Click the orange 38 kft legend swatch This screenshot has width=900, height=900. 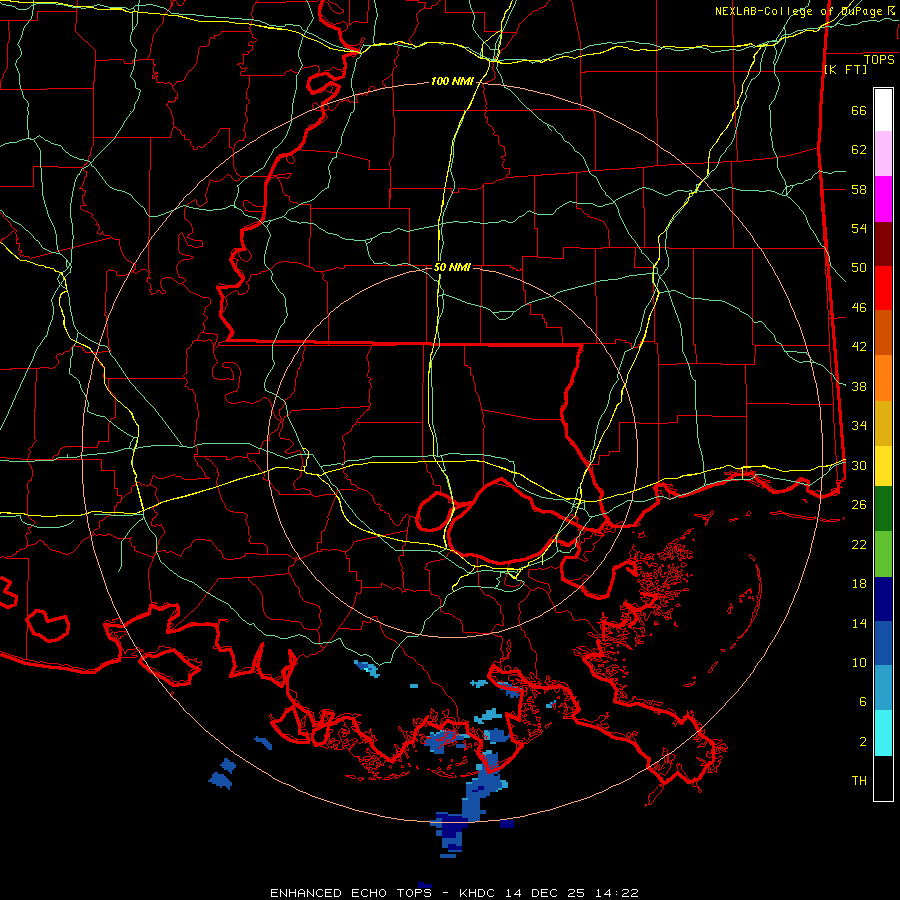tap(883, 378)
